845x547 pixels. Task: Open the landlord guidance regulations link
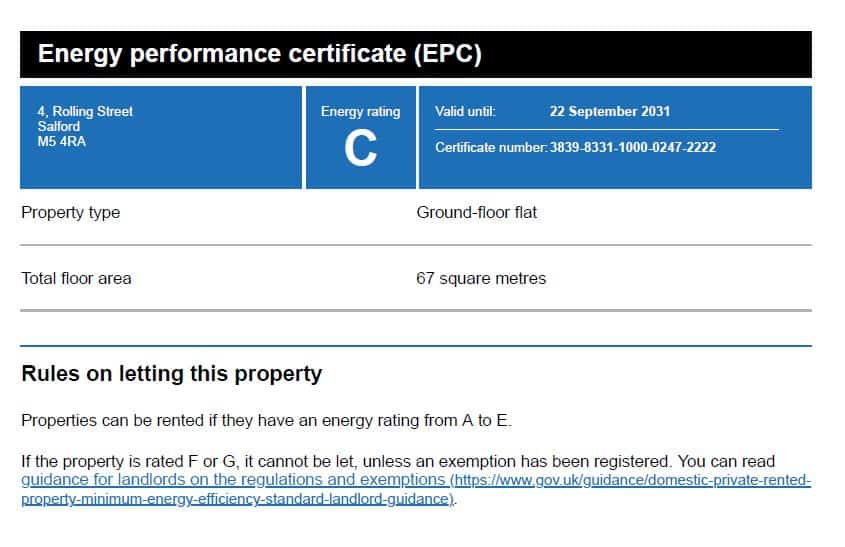pyautogui.click(x=232, y=480)
